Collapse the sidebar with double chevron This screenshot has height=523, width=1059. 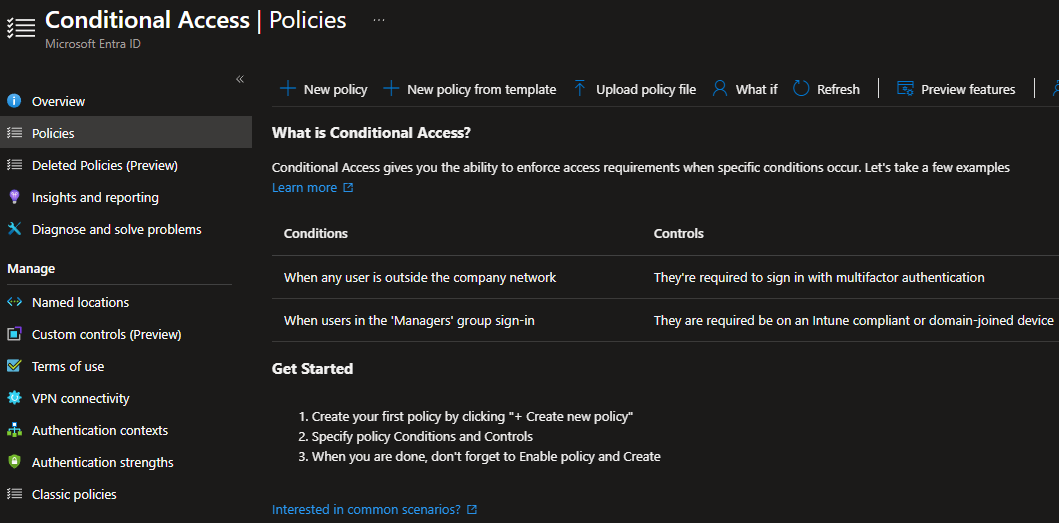coord(240,80)
